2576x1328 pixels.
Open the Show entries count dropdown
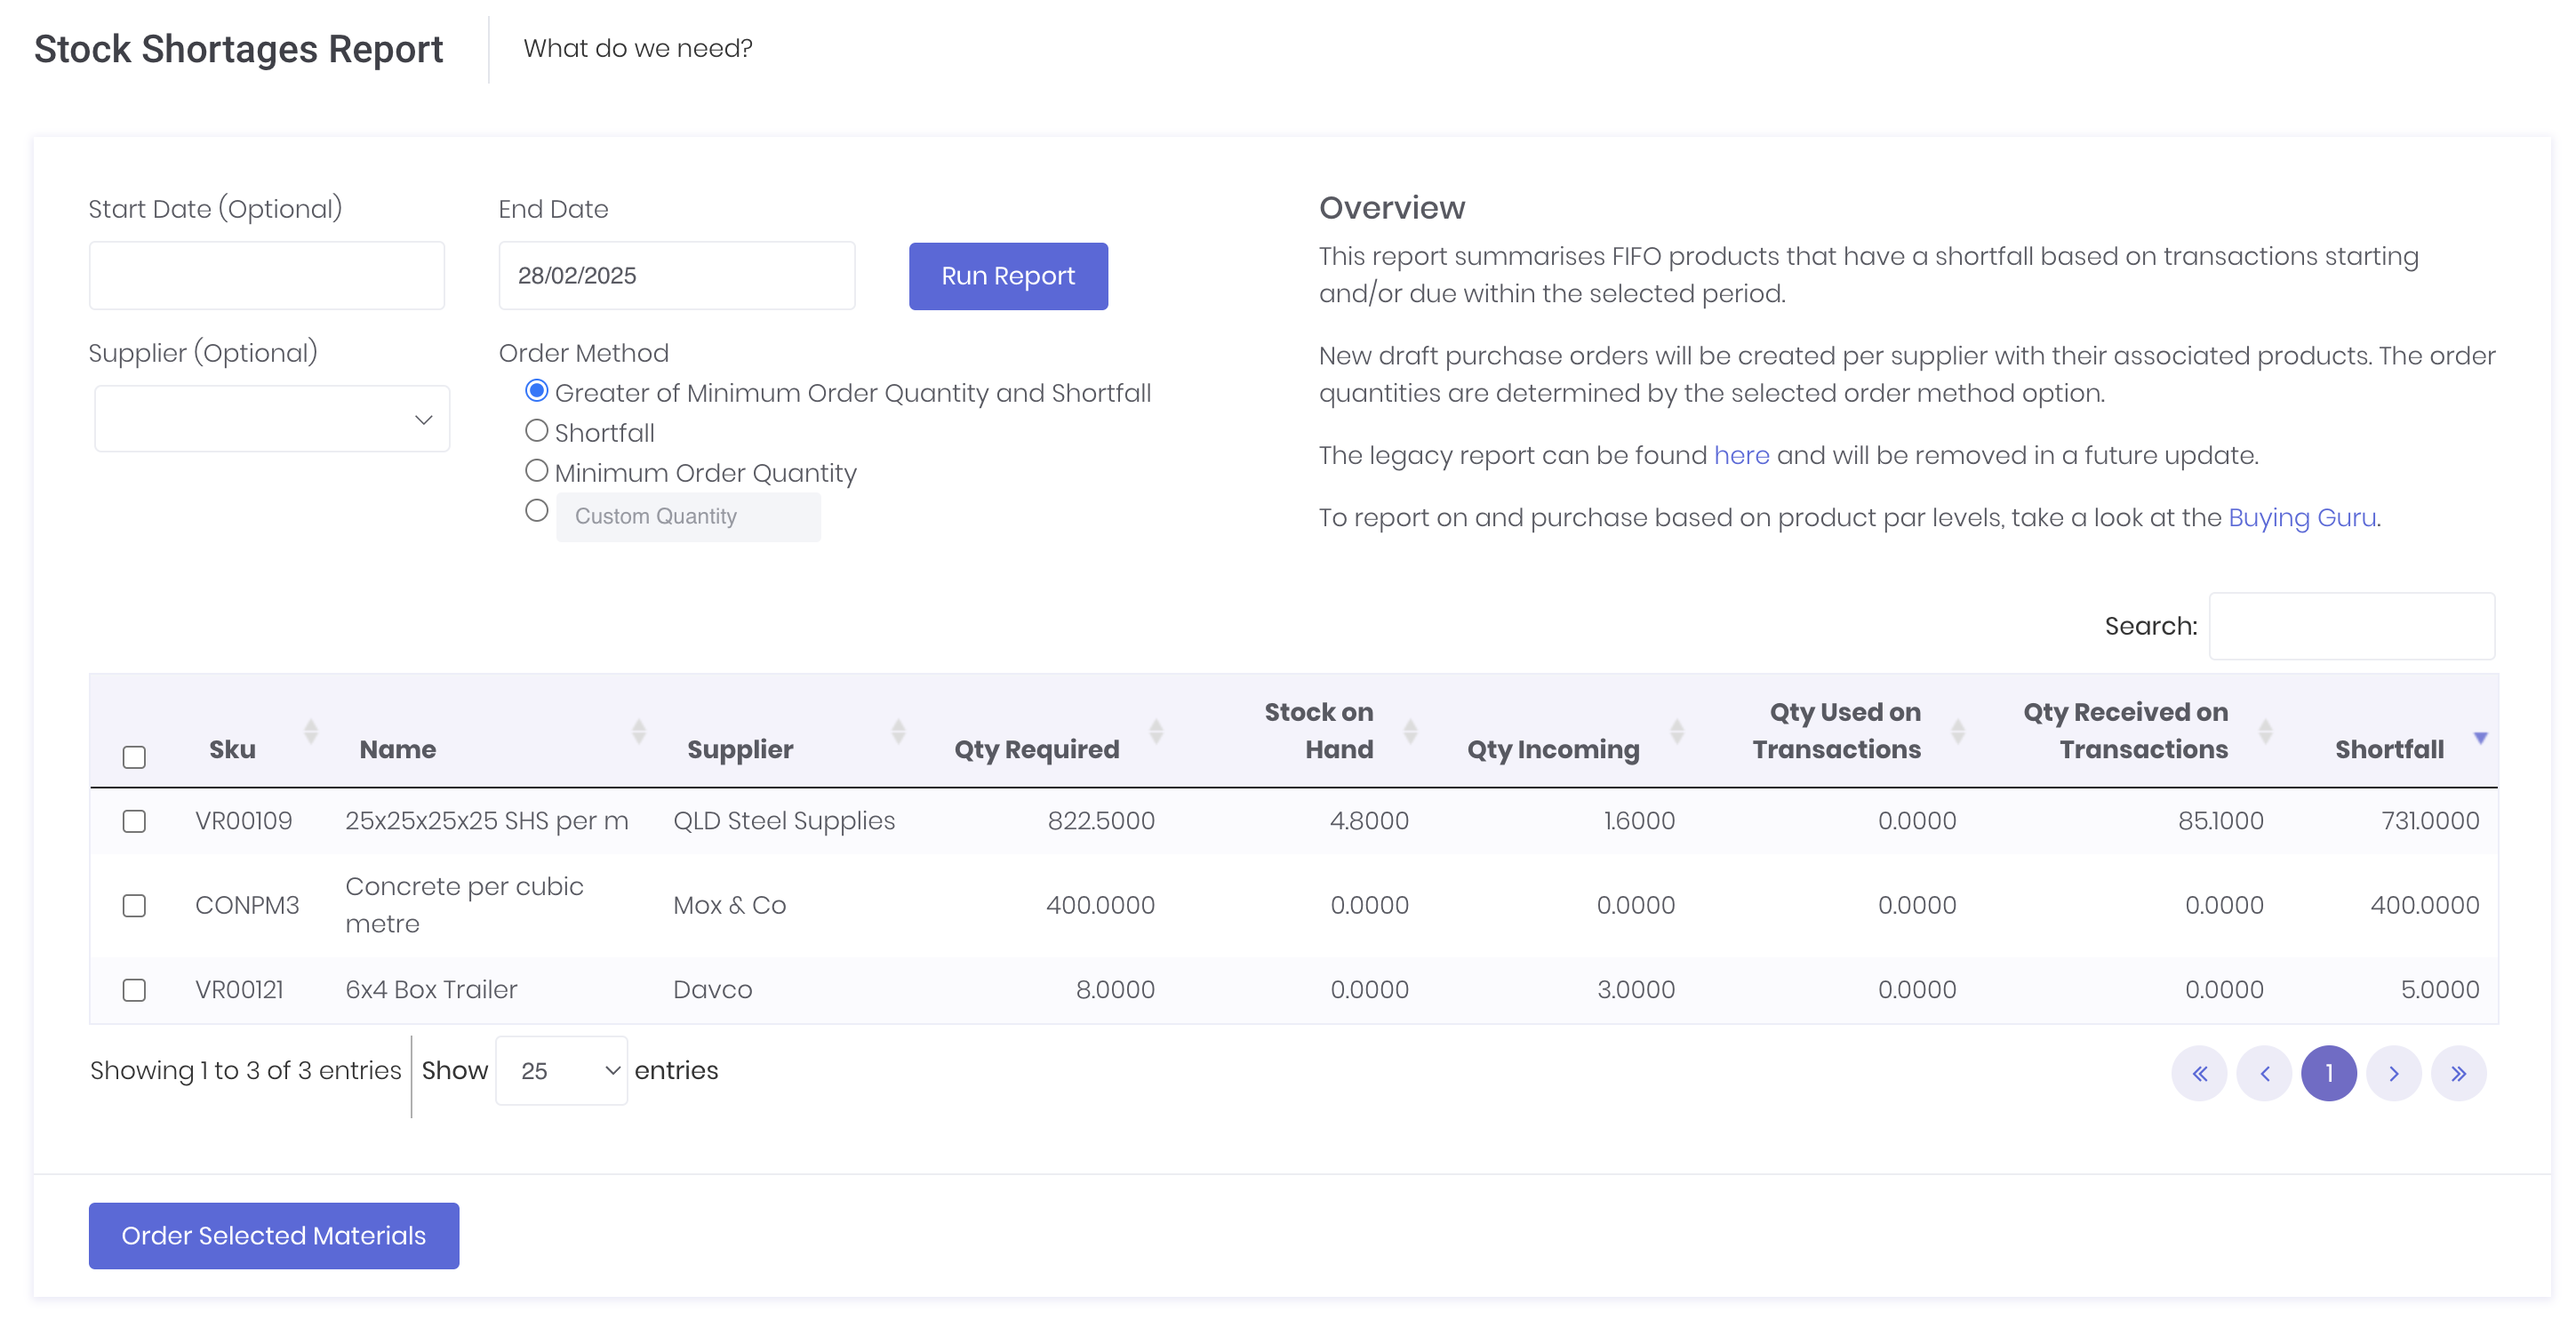(x=562, y=1070)
